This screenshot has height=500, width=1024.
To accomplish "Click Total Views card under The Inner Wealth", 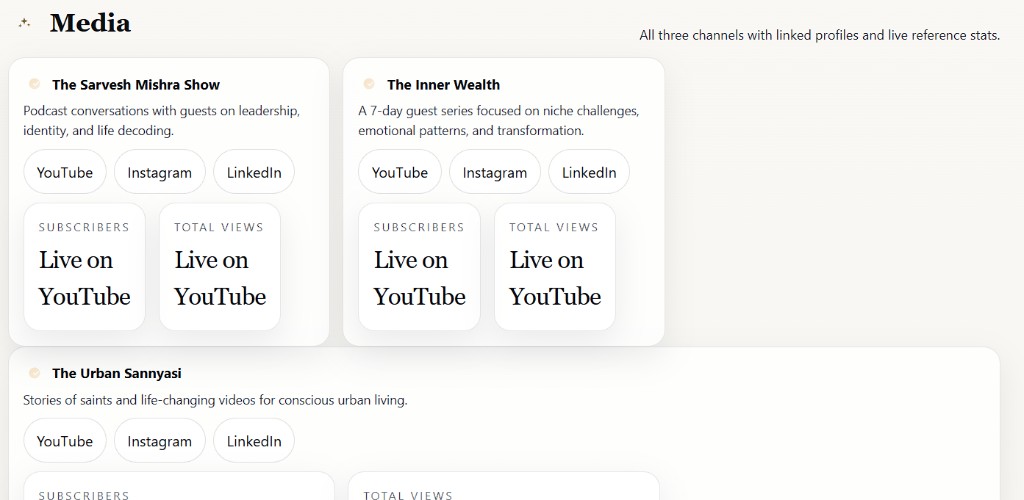I will pyautogui.click(x=555, y=266).
